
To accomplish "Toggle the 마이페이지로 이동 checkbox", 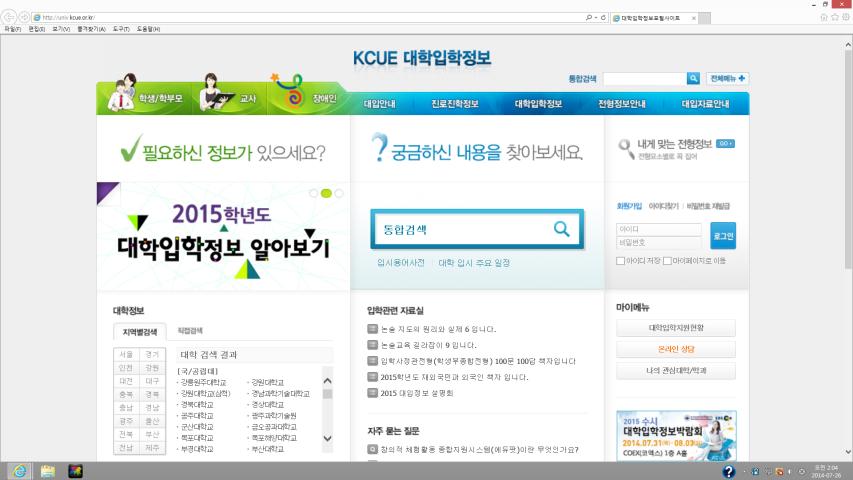I will pyautogui.click(x=667, y=261).
